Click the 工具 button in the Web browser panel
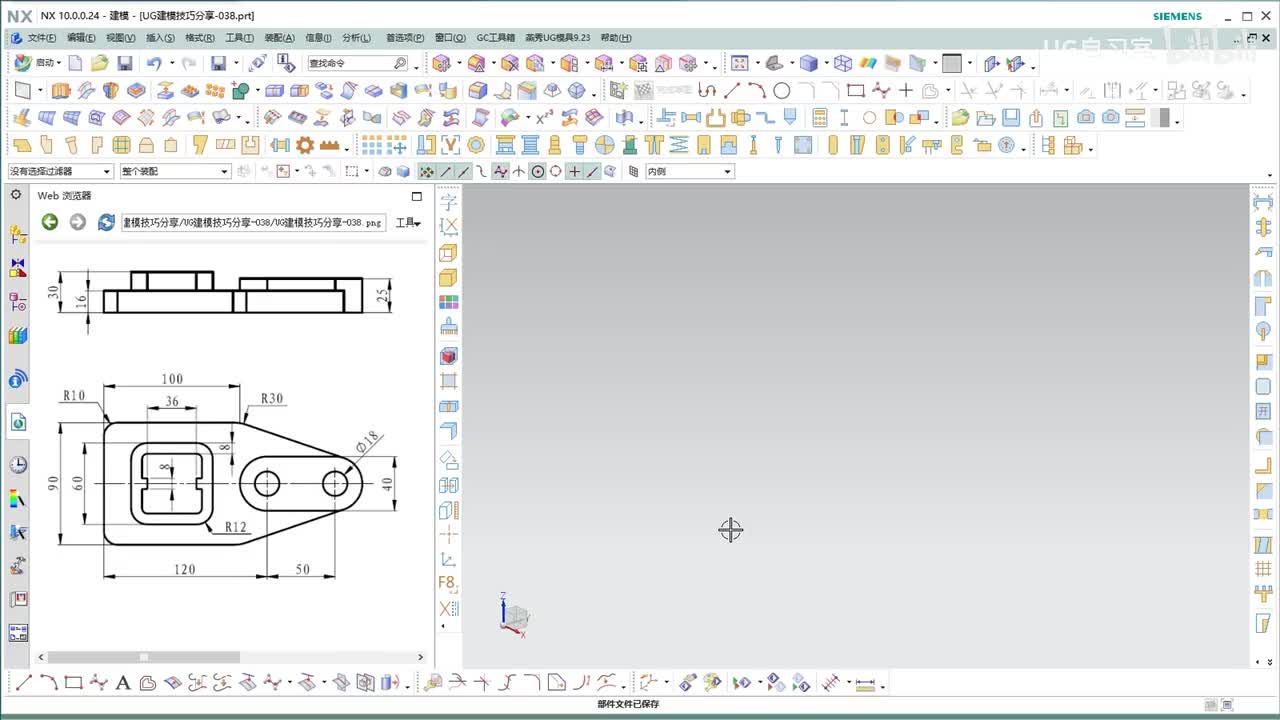Viewport: 1280px width, 720px height. (407, 222)
